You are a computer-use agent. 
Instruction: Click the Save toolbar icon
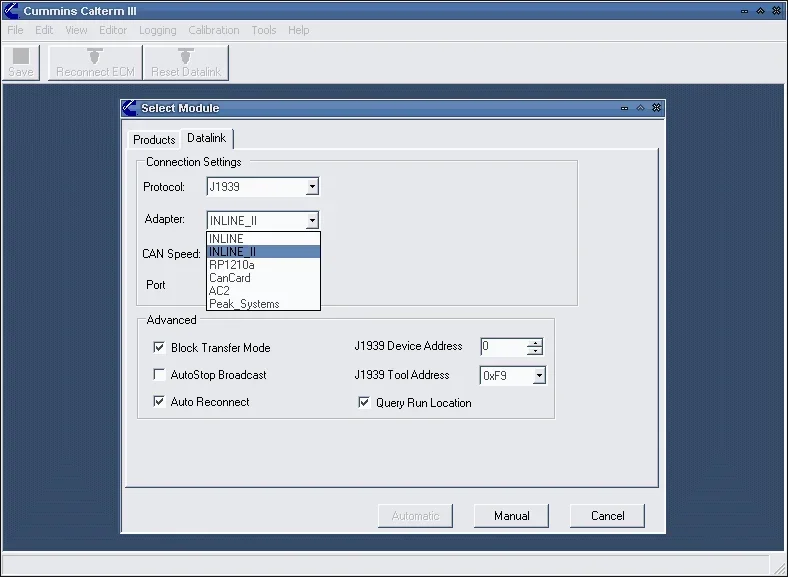point(21,62)
